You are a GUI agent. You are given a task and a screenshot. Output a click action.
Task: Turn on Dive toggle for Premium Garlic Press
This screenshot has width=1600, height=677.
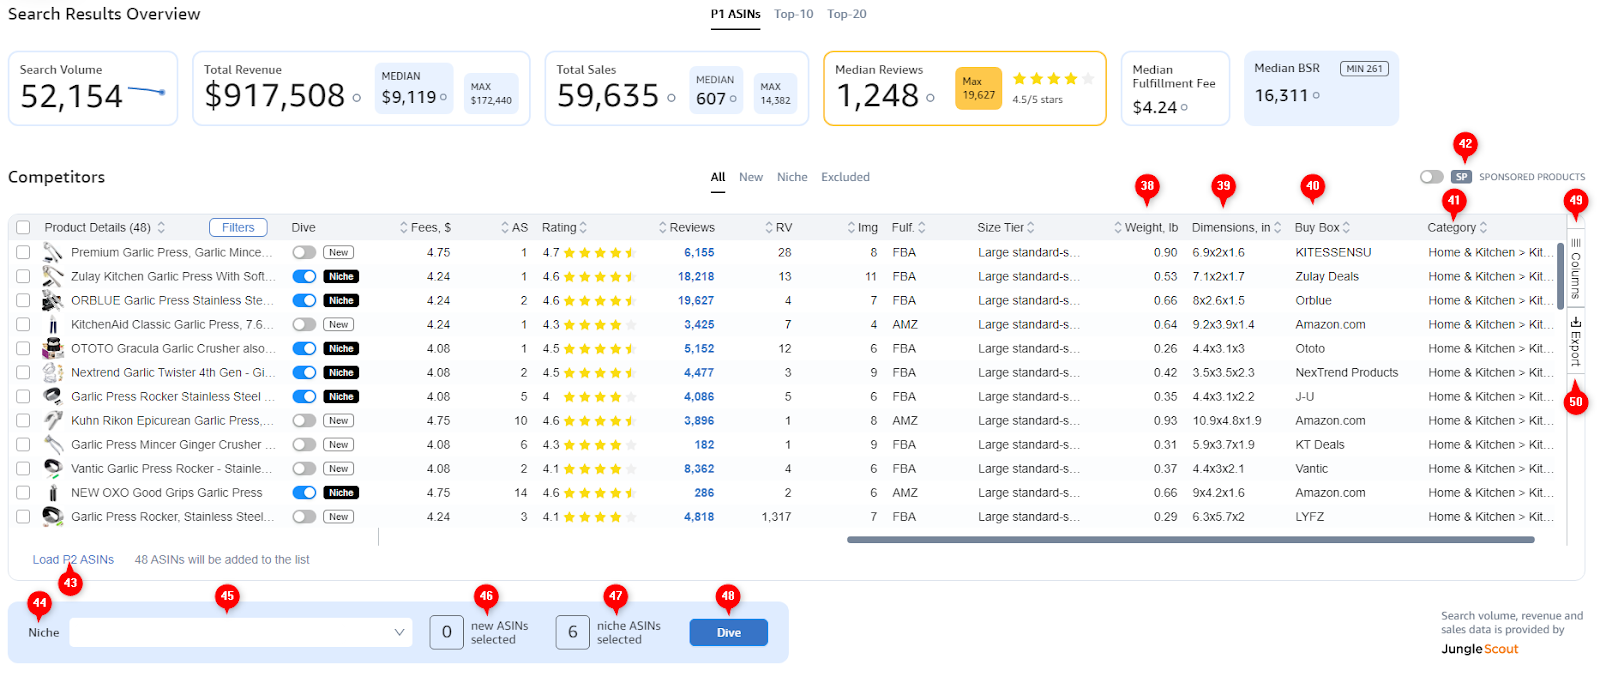pos(304,252)
